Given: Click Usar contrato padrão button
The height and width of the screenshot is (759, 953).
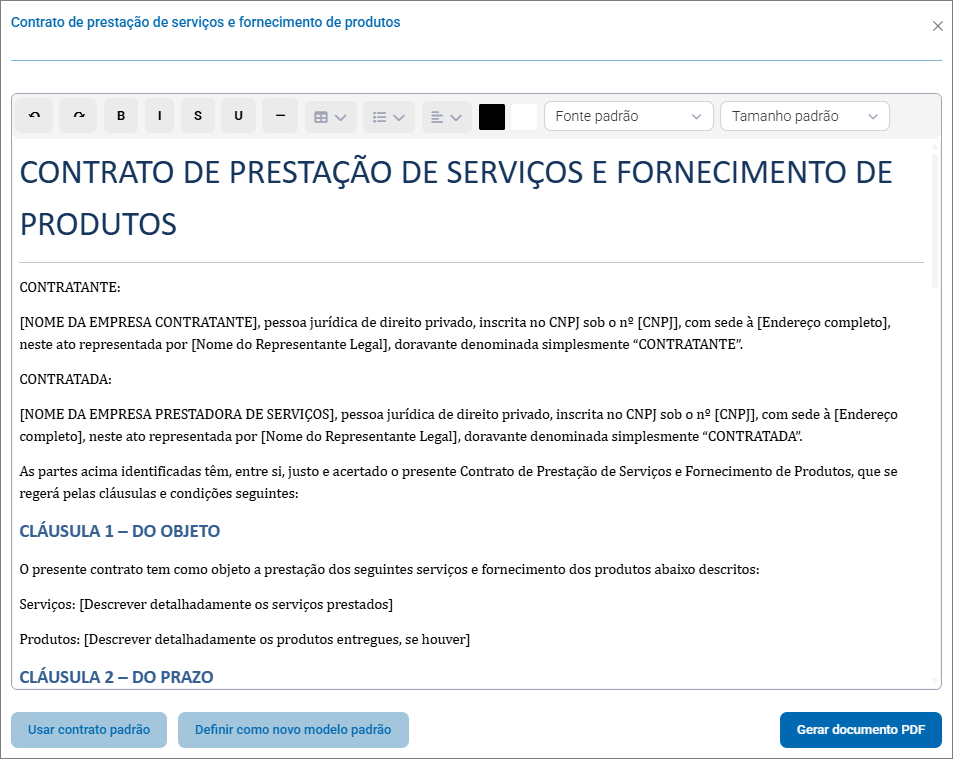Looking at the screenshot, I should (x=89, y=730).
